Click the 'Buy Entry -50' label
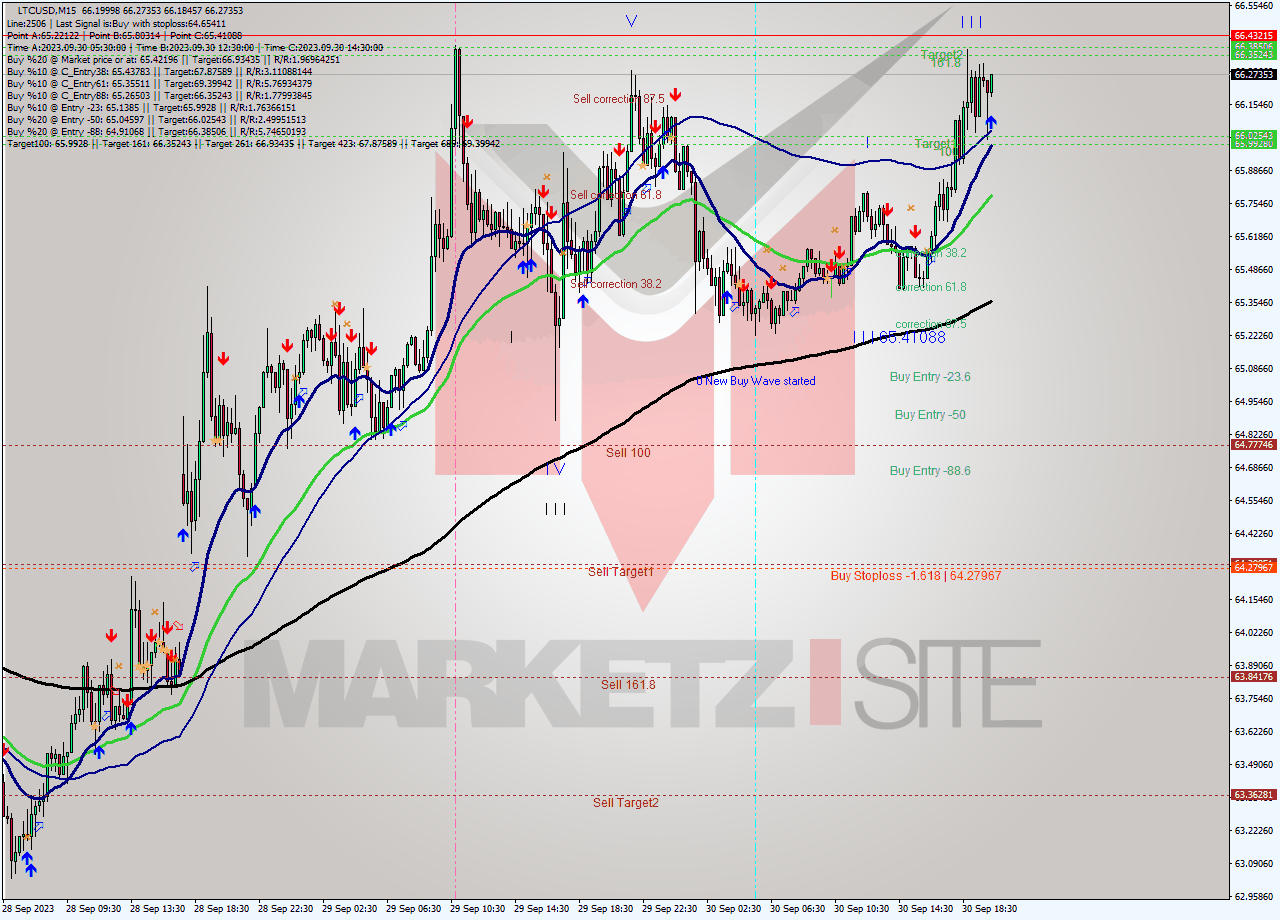The height and width of the screenshot is (920, 1280). coord(930,415)
